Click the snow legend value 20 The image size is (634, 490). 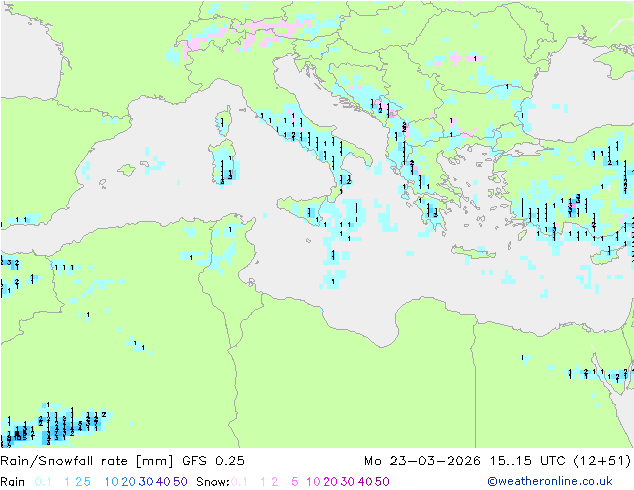click(330, 482)
